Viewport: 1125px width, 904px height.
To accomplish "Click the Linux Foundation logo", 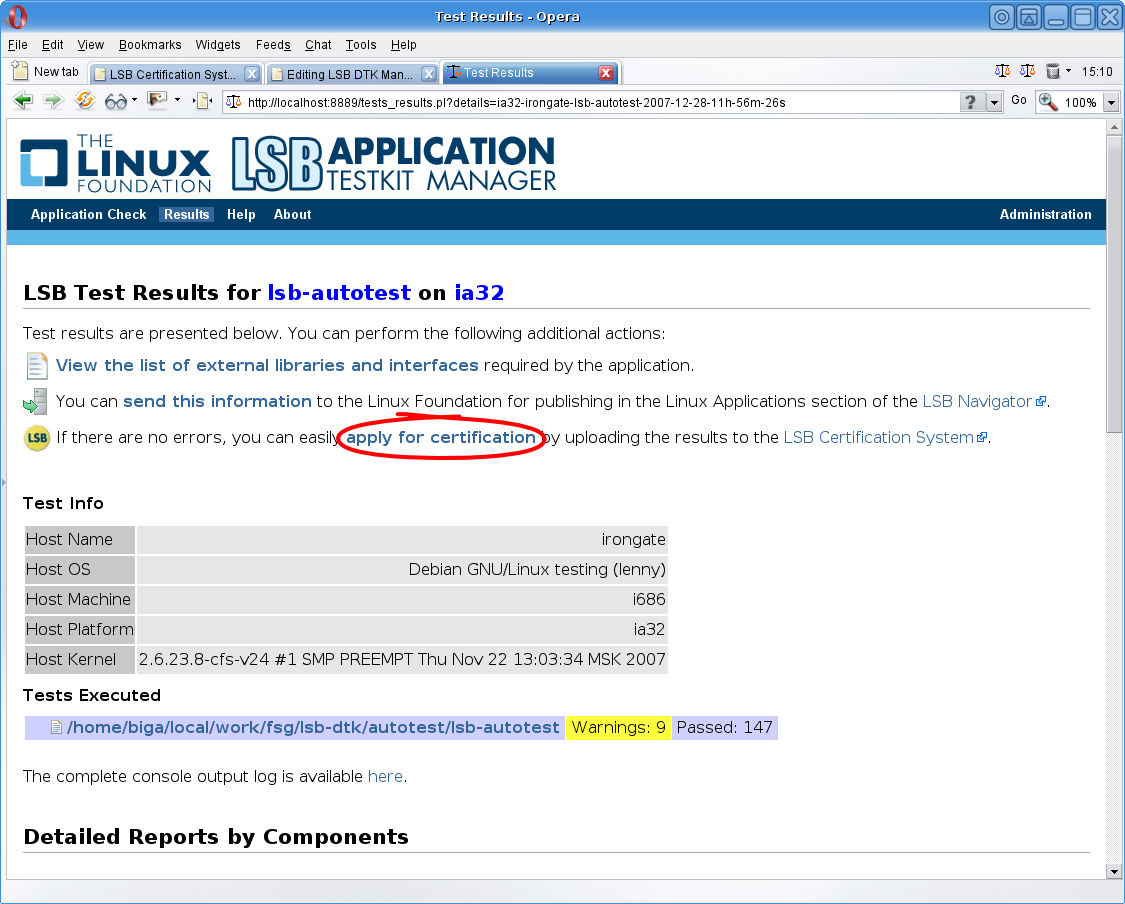I will 116,163.
